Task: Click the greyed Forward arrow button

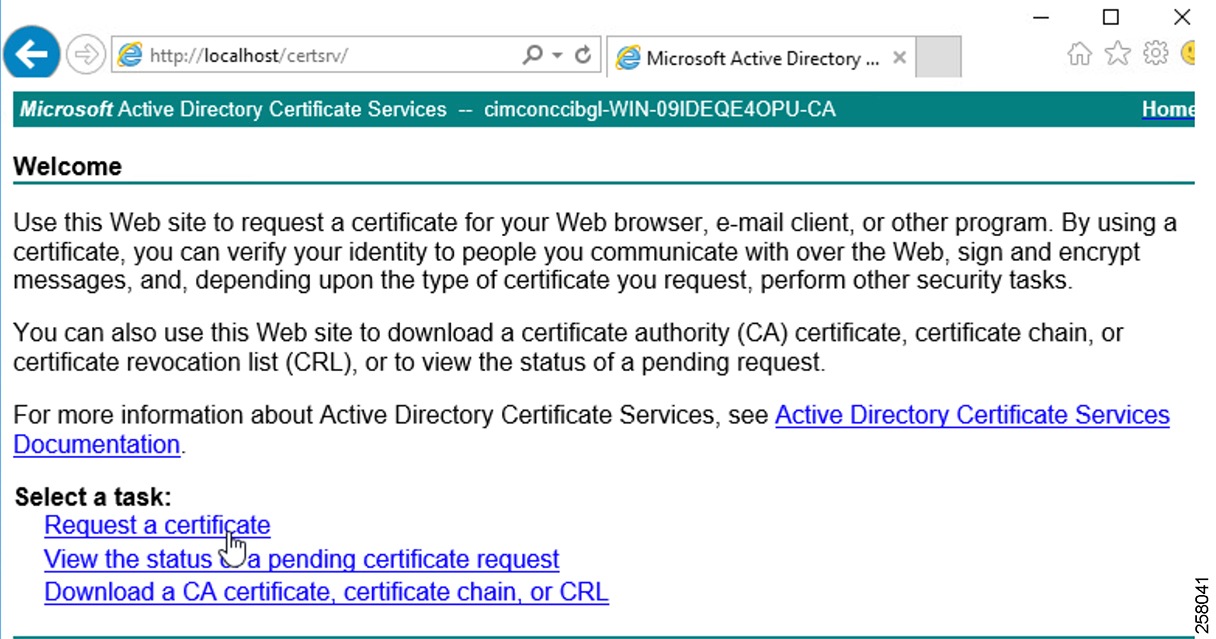Action: tap(86, 55)
